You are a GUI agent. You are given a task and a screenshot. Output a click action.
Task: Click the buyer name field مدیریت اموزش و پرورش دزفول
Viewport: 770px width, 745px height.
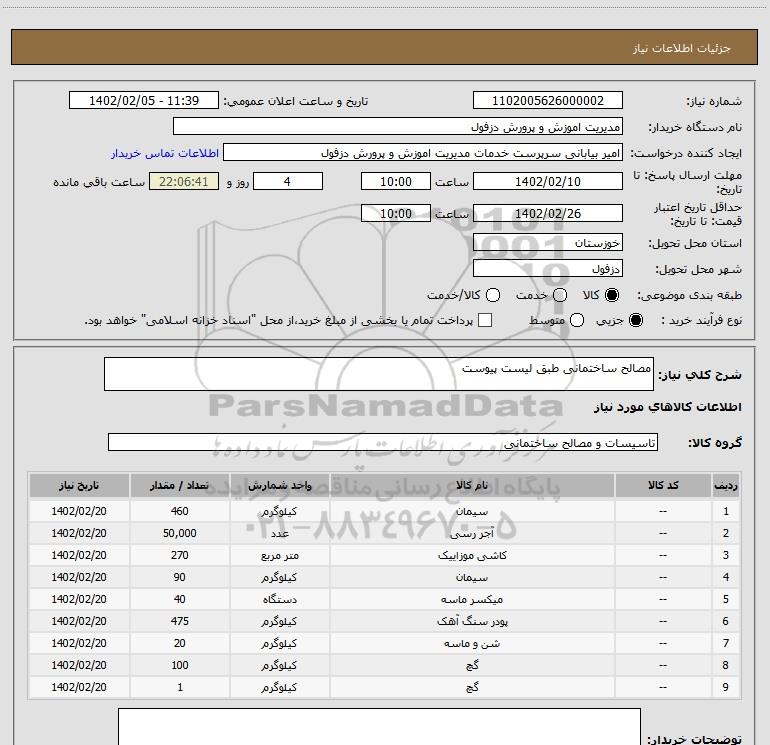[x=398, y=127]
